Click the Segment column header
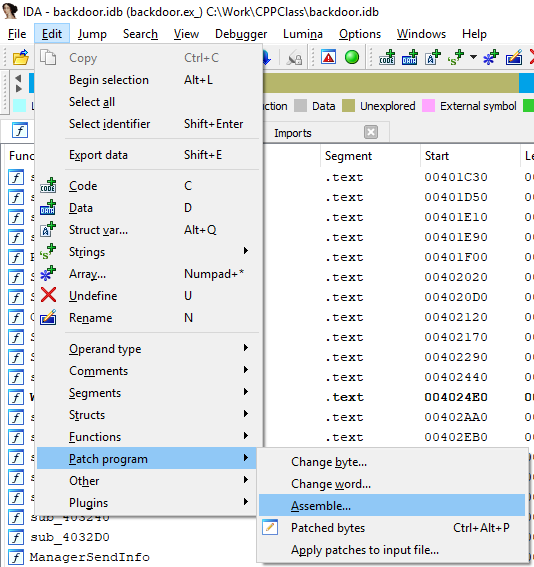Viewport: 534px width, 567px height. (370, 156)
